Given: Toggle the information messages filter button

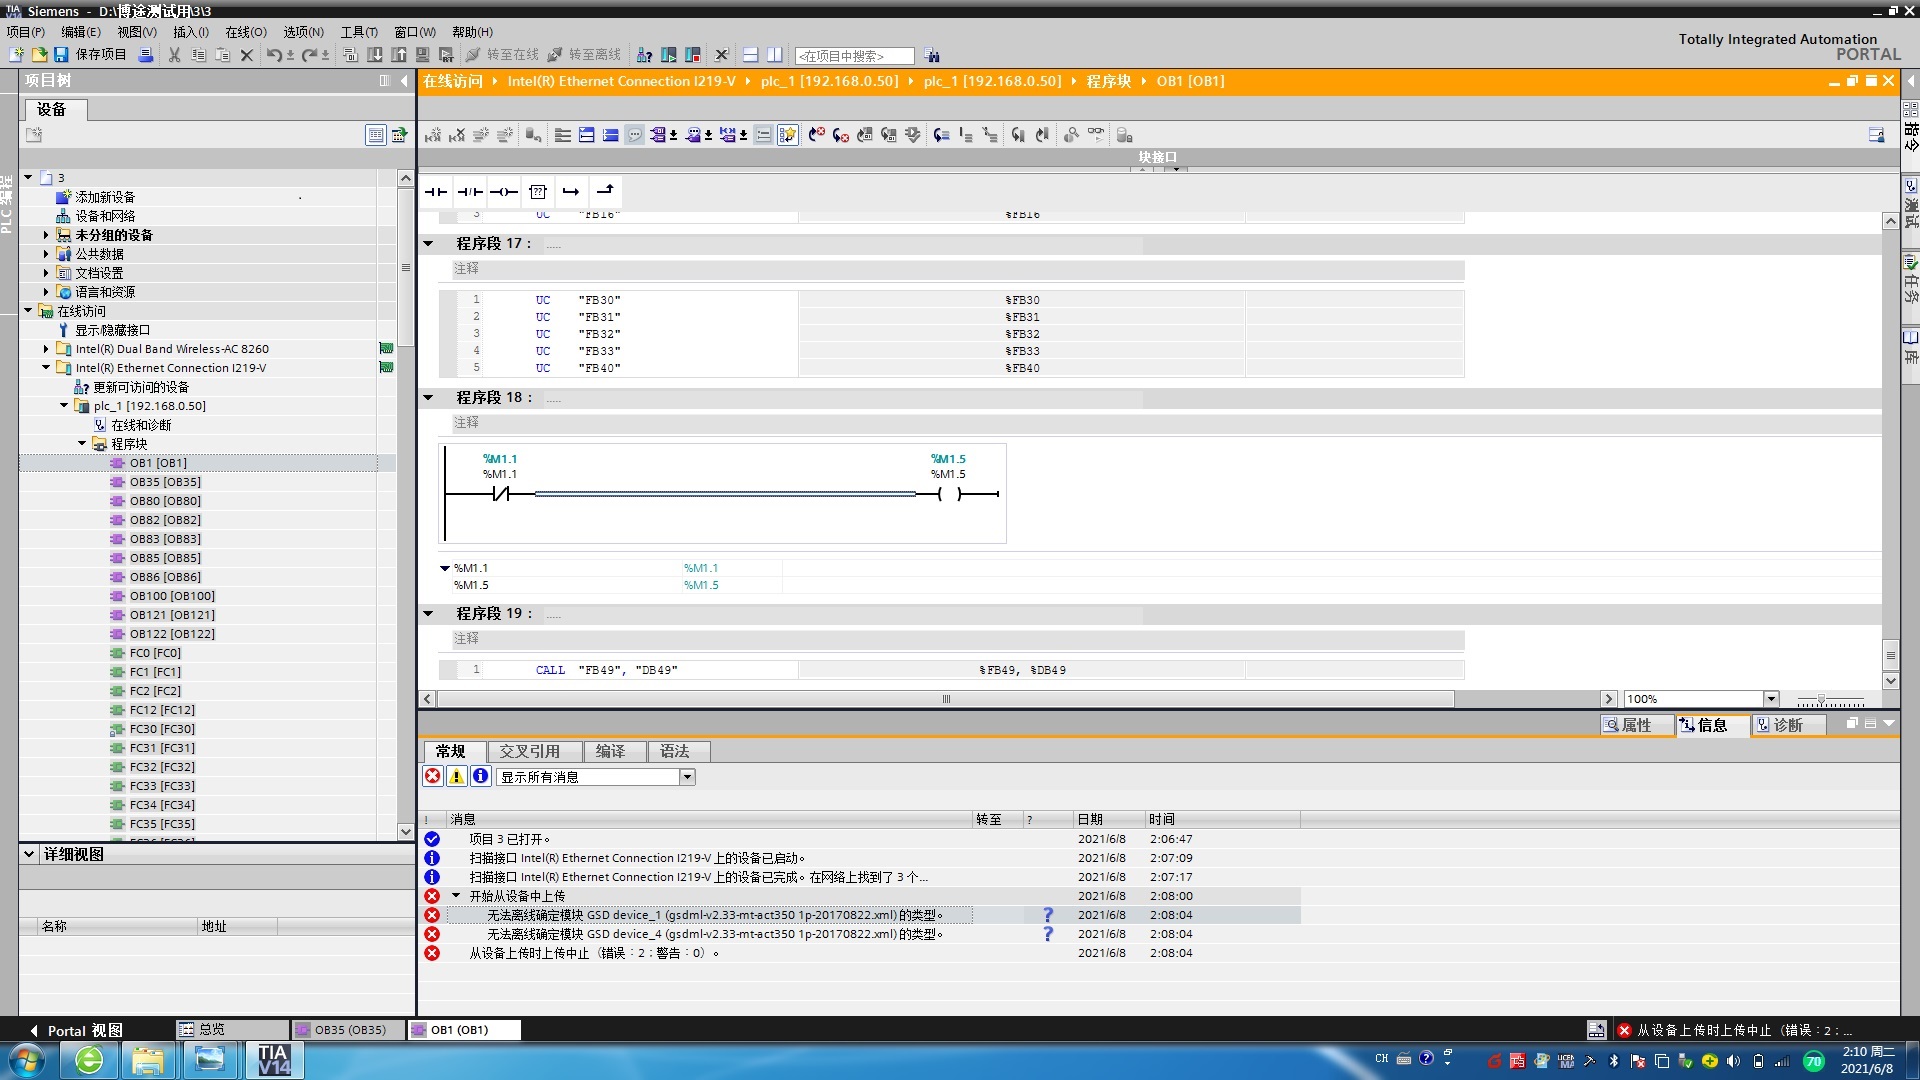Looking at the screenshot, I should 481,777.
